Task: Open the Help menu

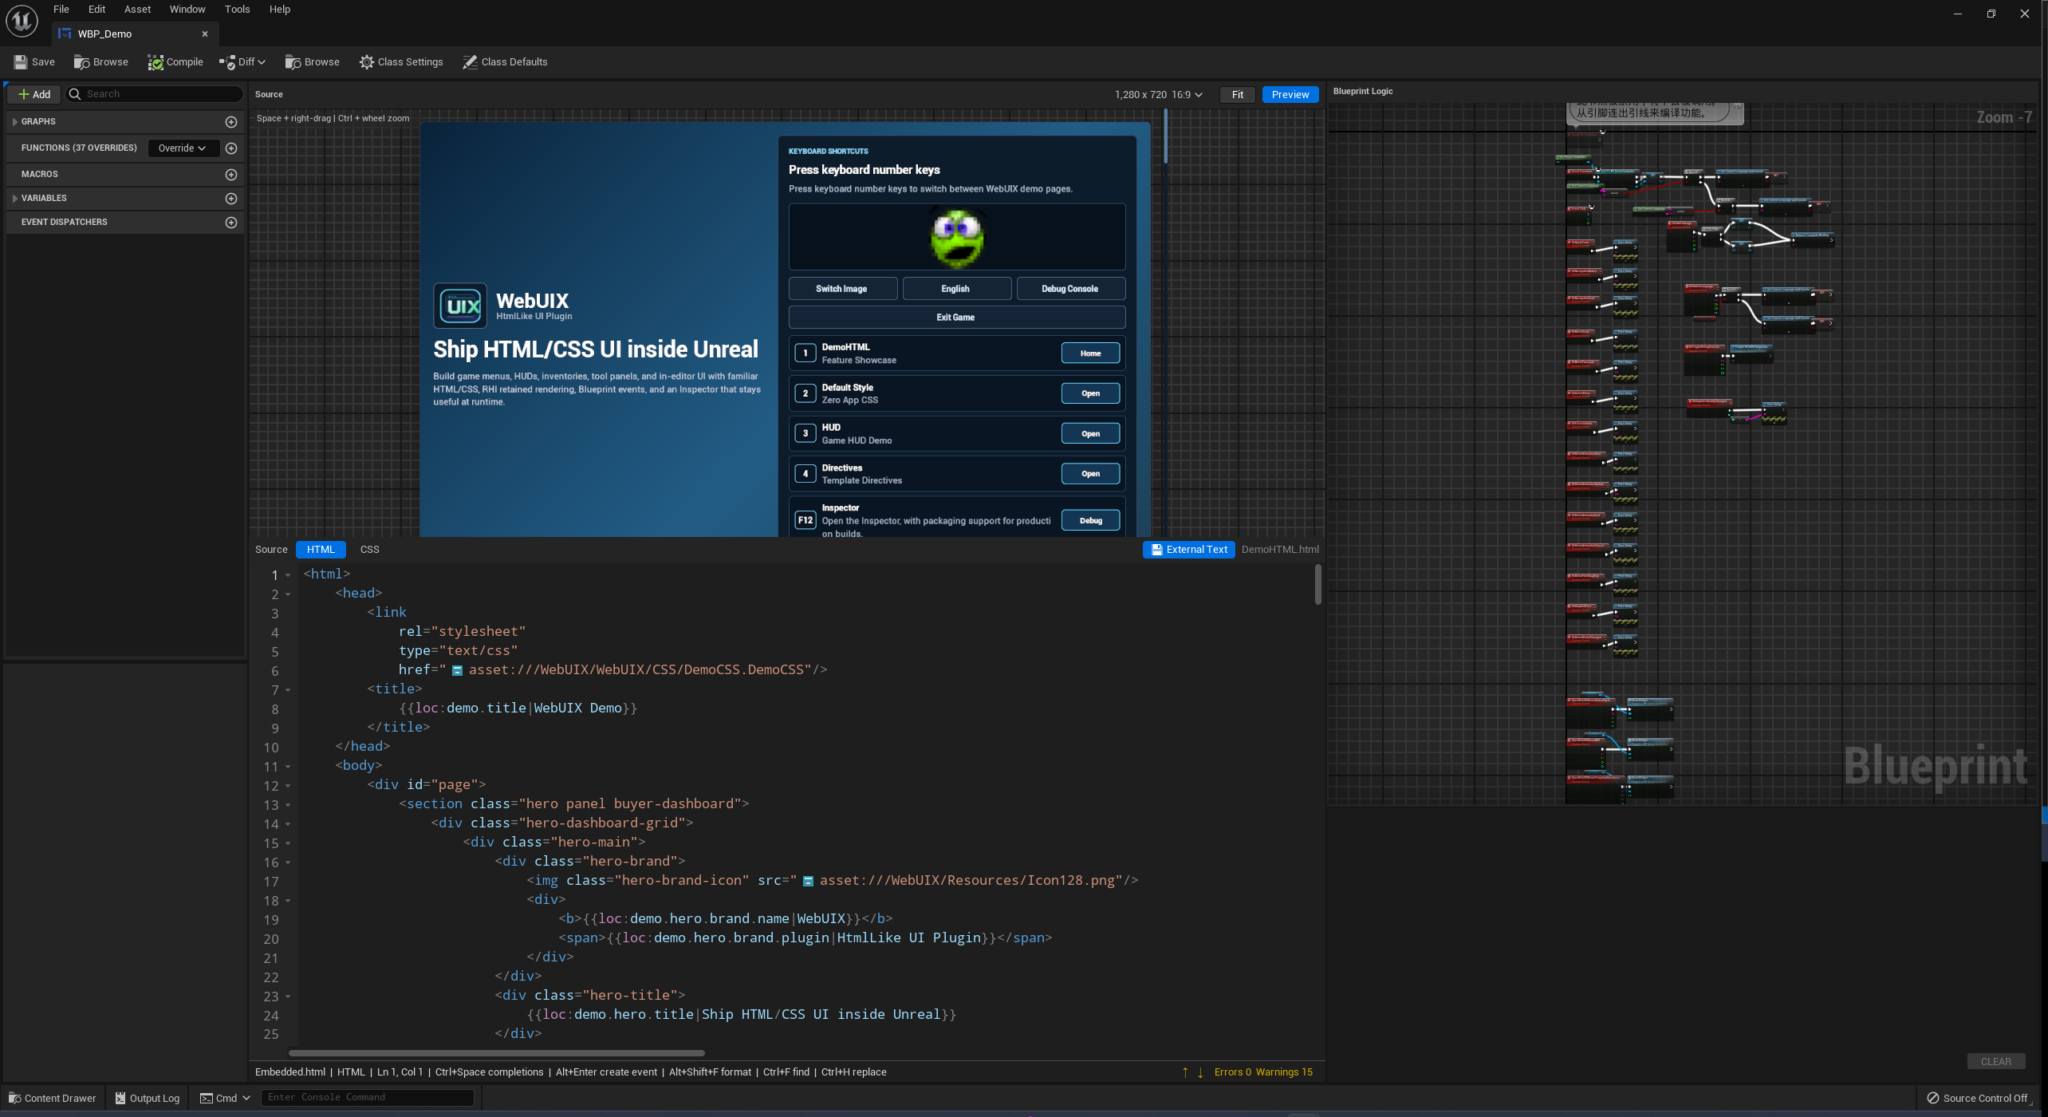Action: tap(279, 9)
